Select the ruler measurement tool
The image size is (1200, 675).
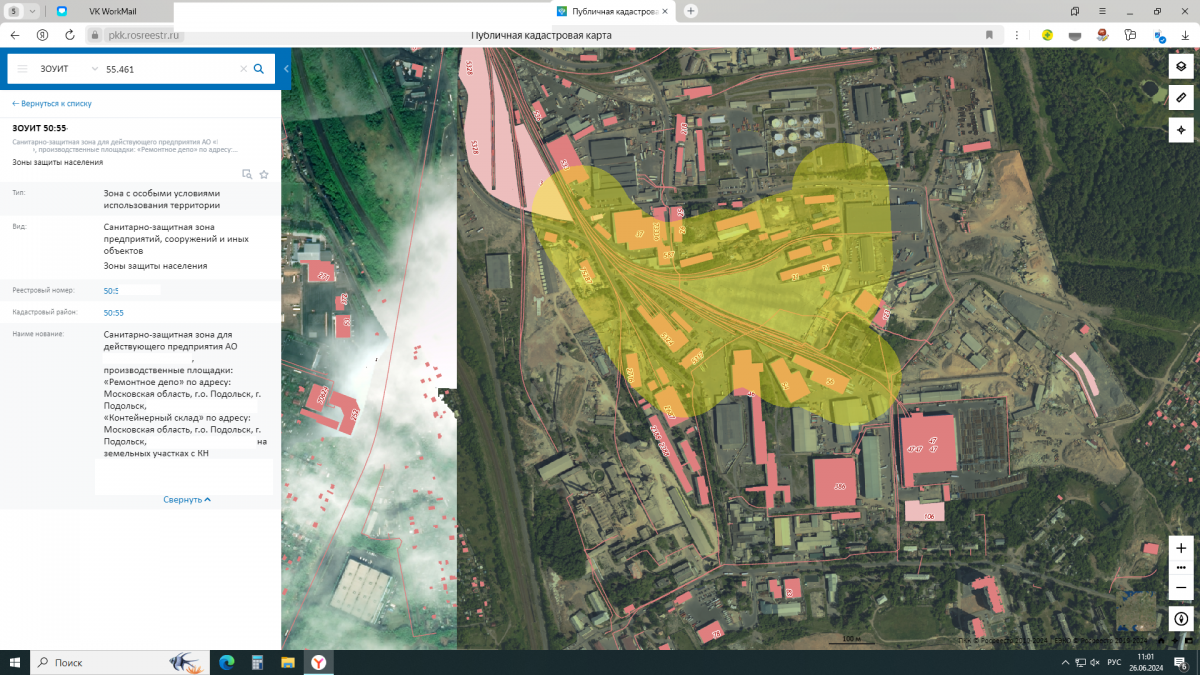click(1181, 98)
